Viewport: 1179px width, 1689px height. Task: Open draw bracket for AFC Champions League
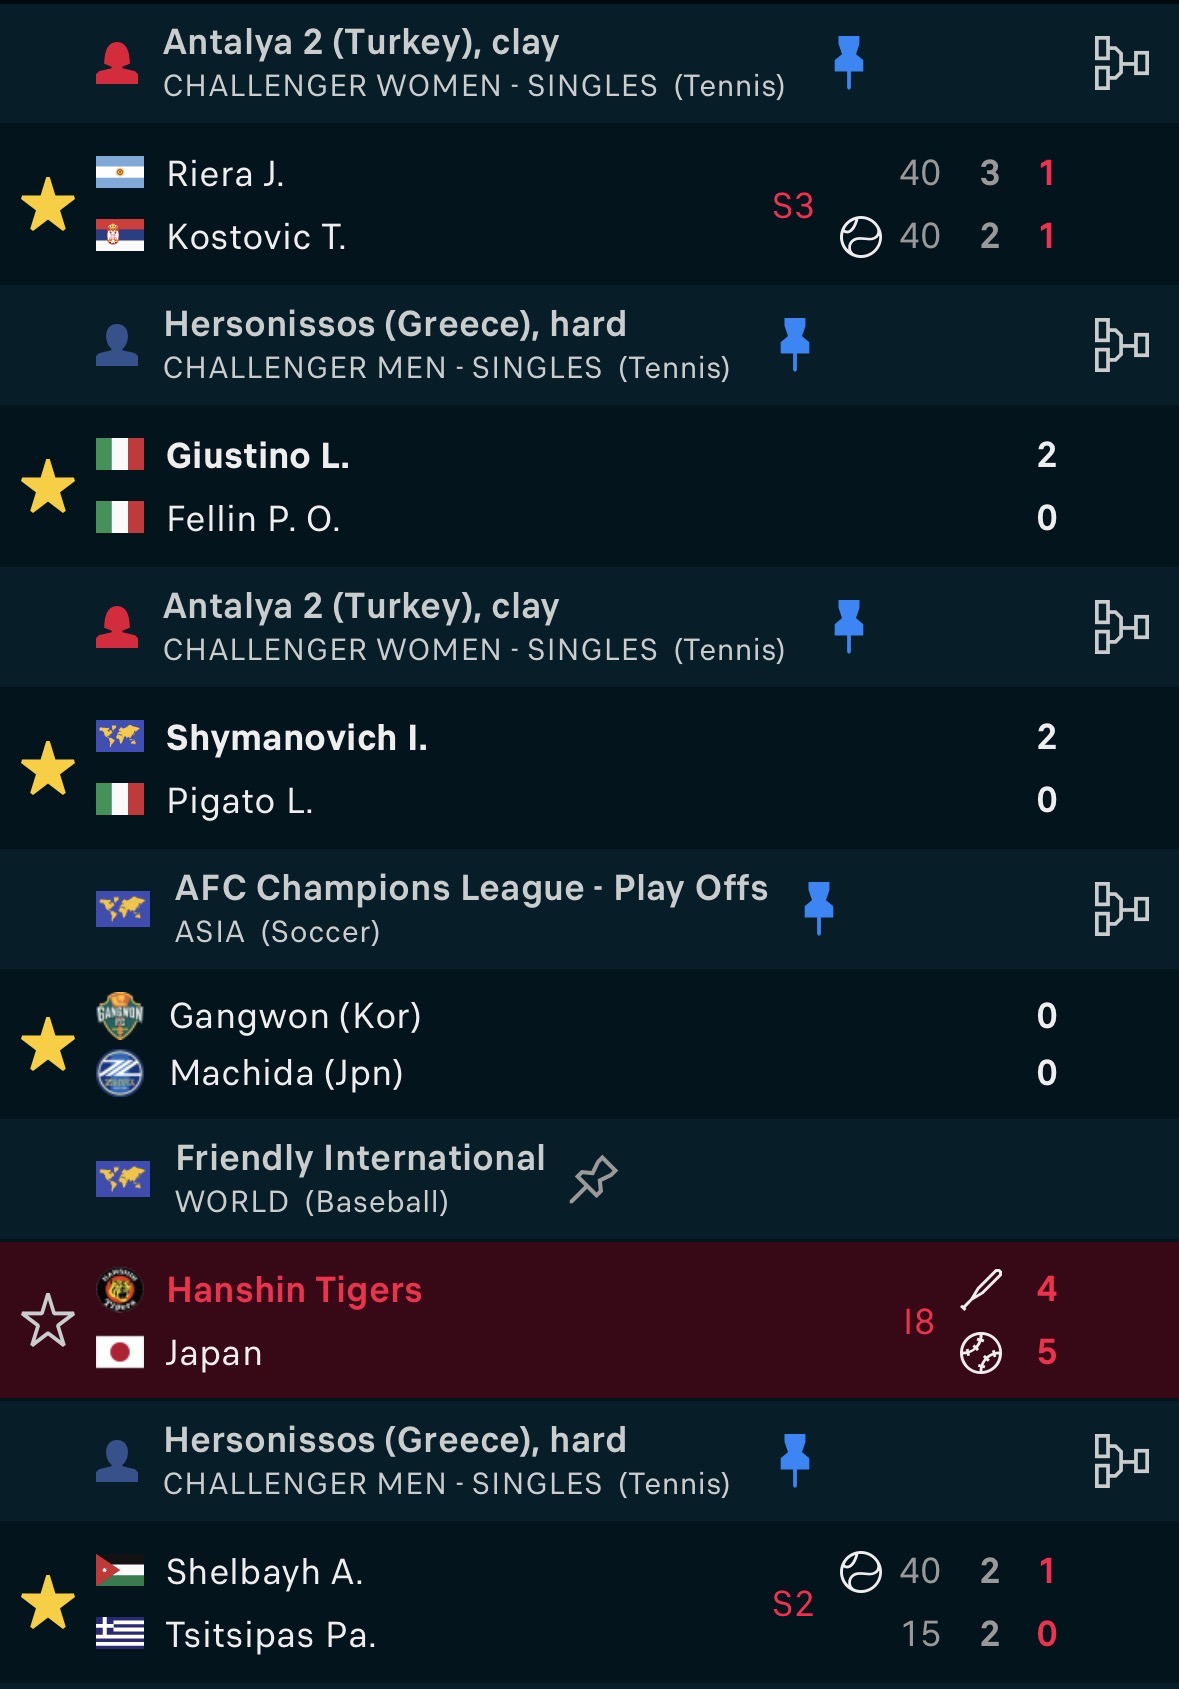tap(1120, 909)
